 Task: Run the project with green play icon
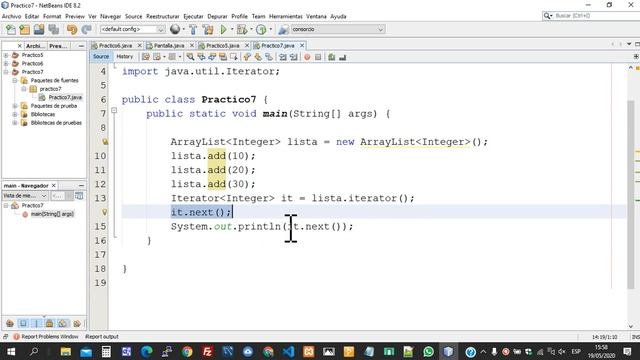[x=223, y=29]
